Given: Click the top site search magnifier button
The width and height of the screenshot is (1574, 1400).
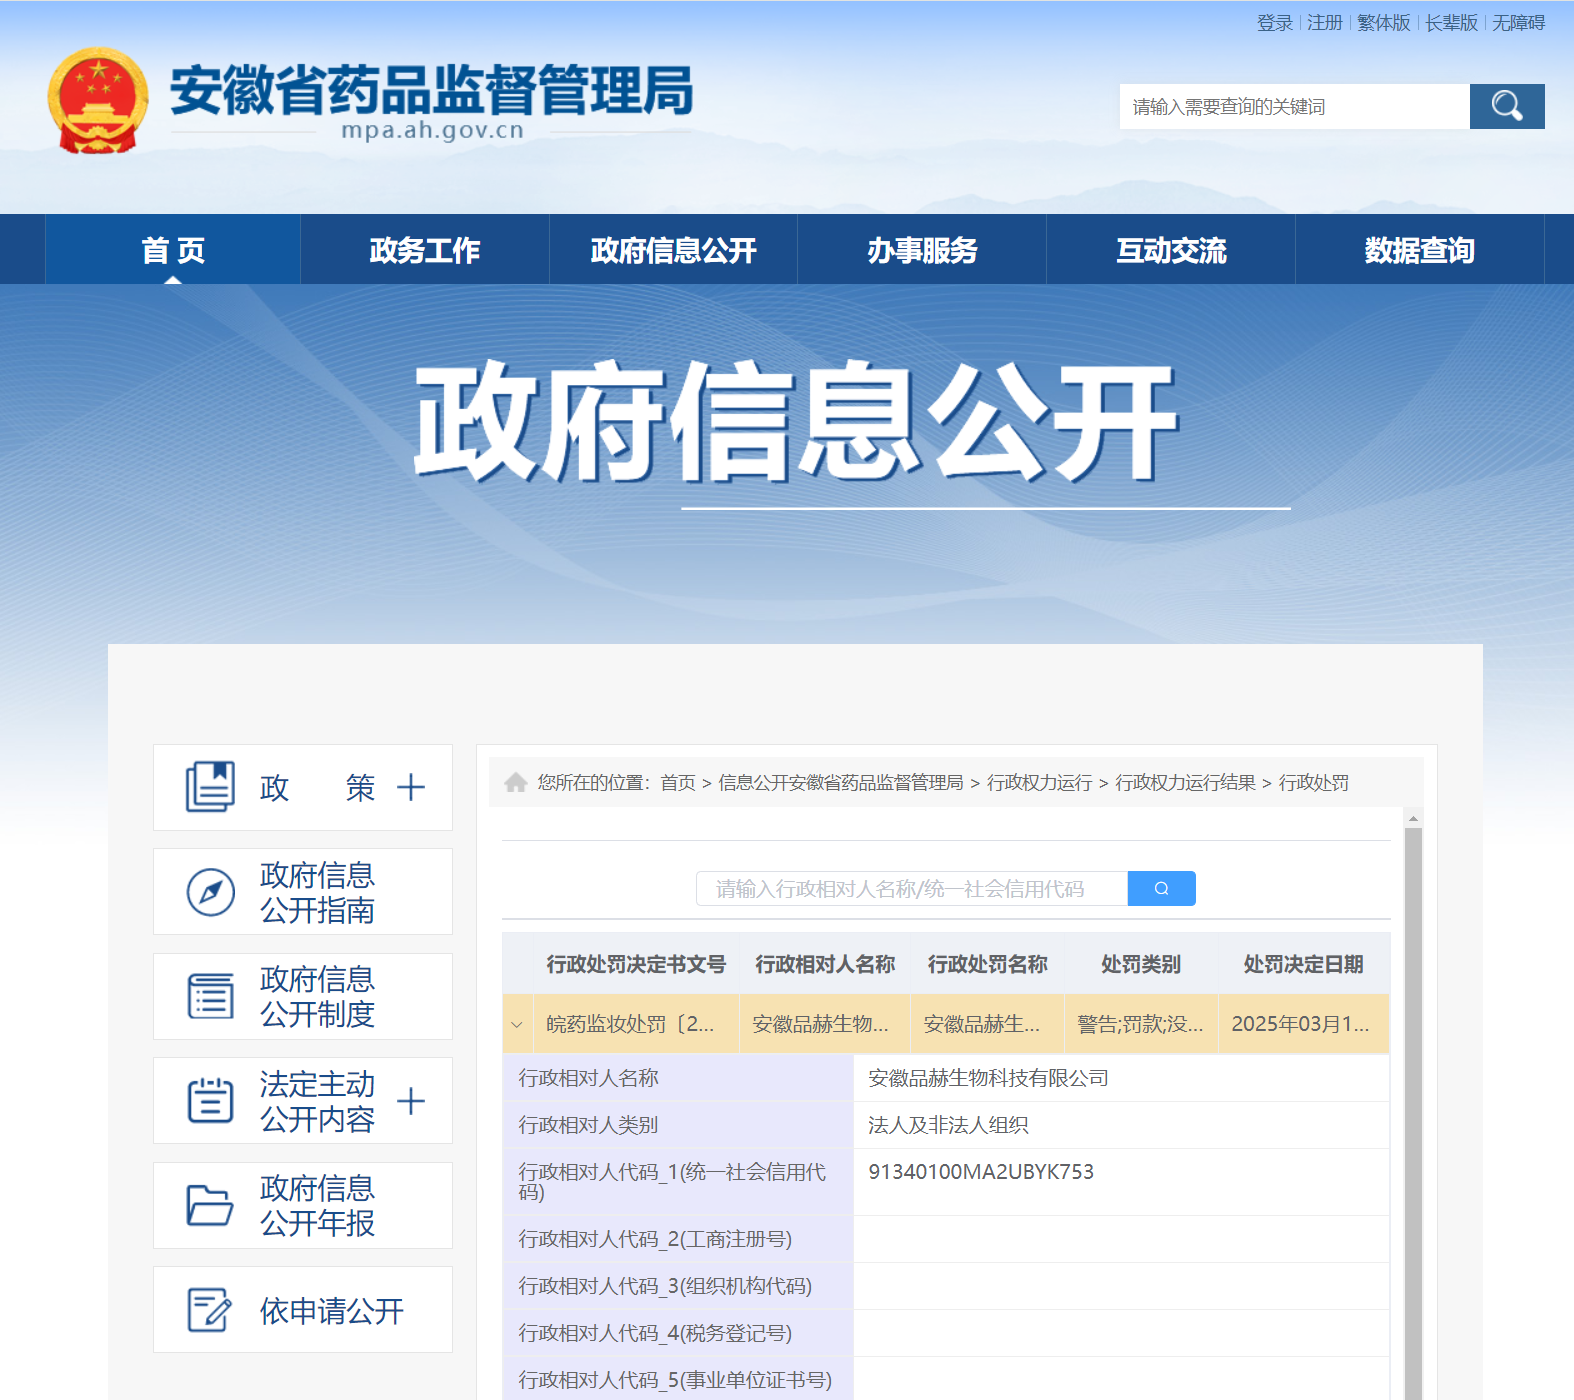Looking at the screenshot, I should (x=1507, y=106).
